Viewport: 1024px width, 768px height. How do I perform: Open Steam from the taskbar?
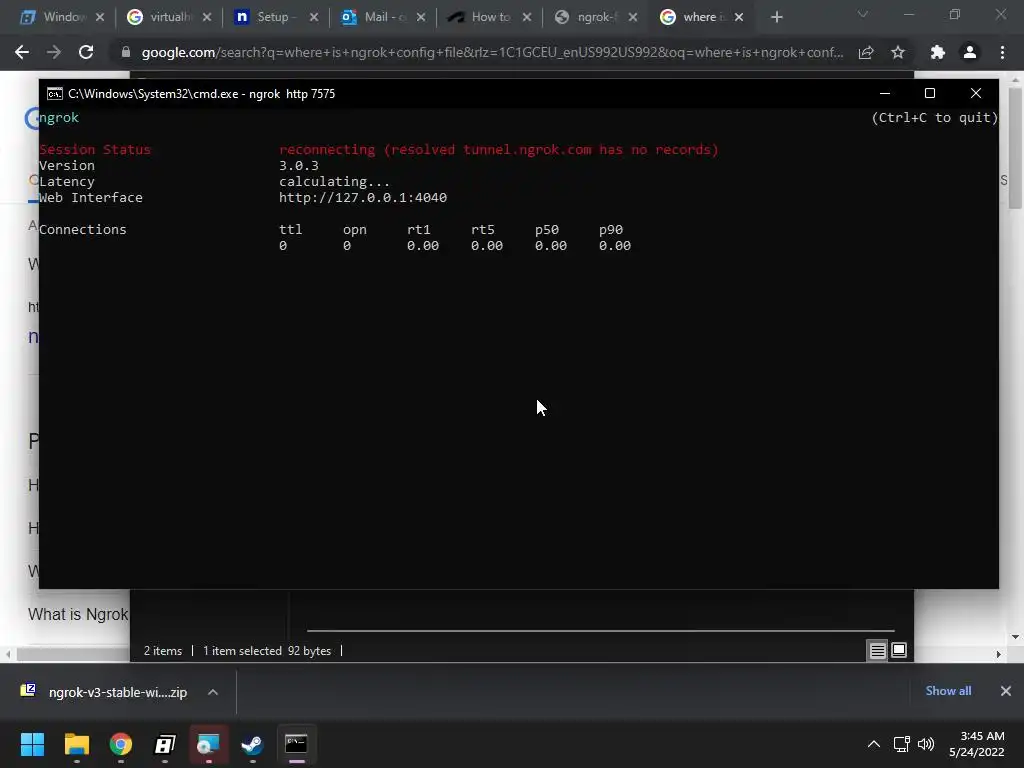pyautogui.click(x=252, y=744)
